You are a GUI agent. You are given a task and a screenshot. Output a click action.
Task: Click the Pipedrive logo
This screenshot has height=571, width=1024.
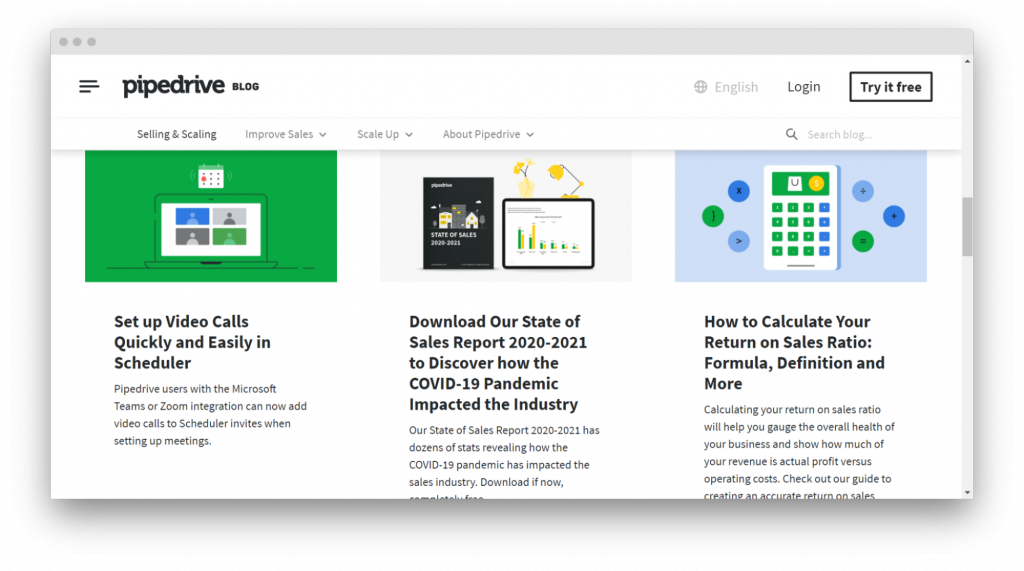174,86
